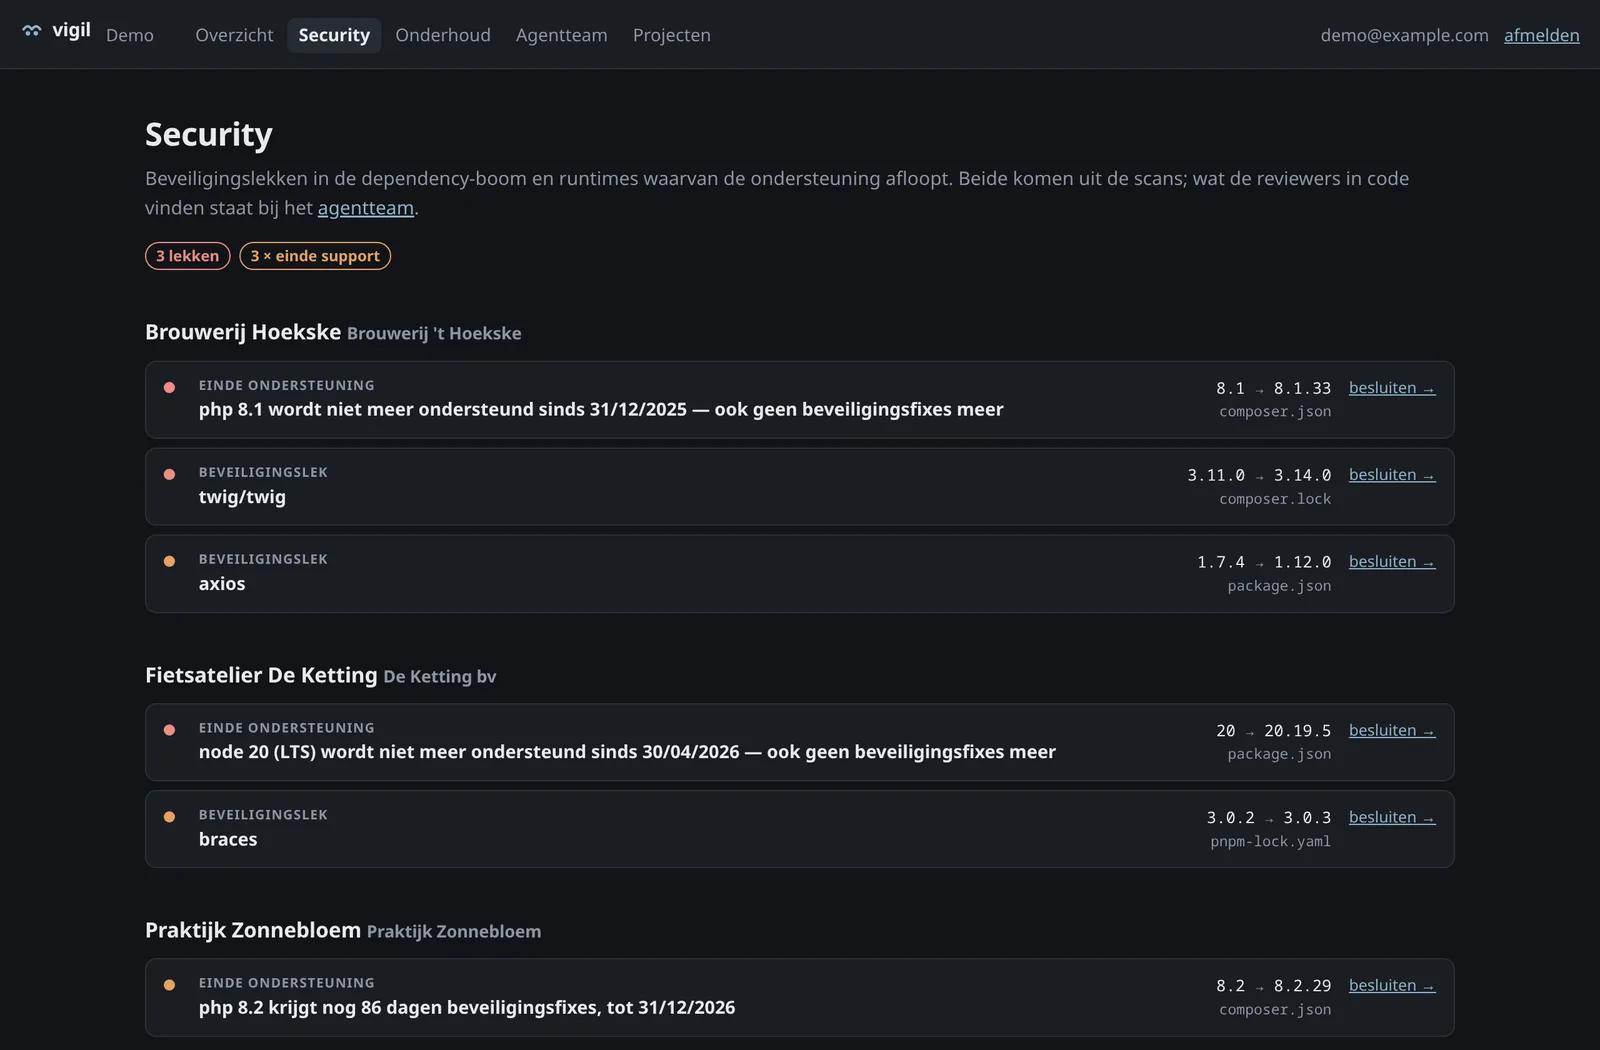Follow the agentteam link in the description

pos(366,208)
